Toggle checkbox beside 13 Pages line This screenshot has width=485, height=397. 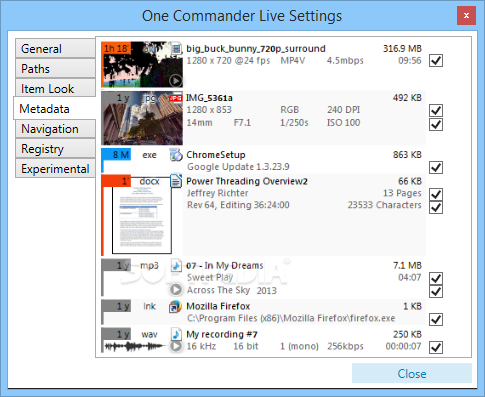coord(436,194)
